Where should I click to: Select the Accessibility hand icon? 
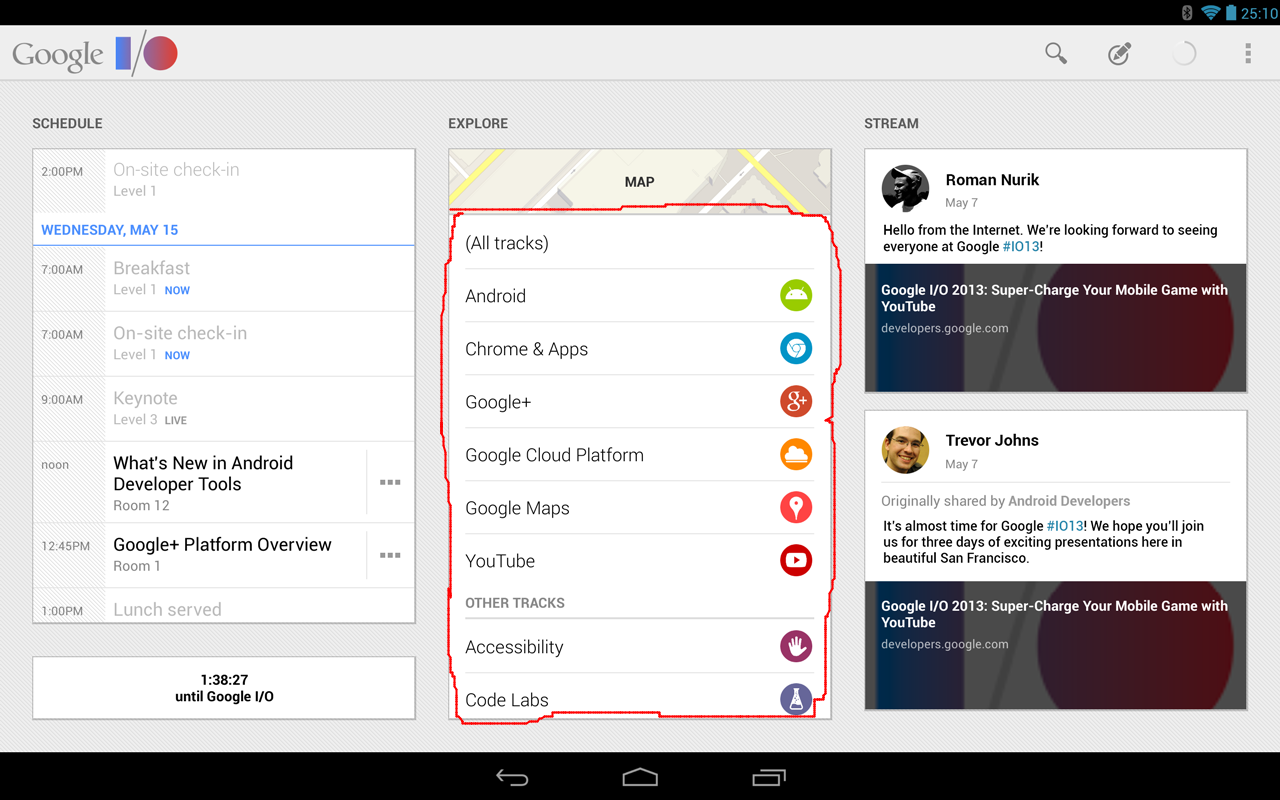(796, 646)
